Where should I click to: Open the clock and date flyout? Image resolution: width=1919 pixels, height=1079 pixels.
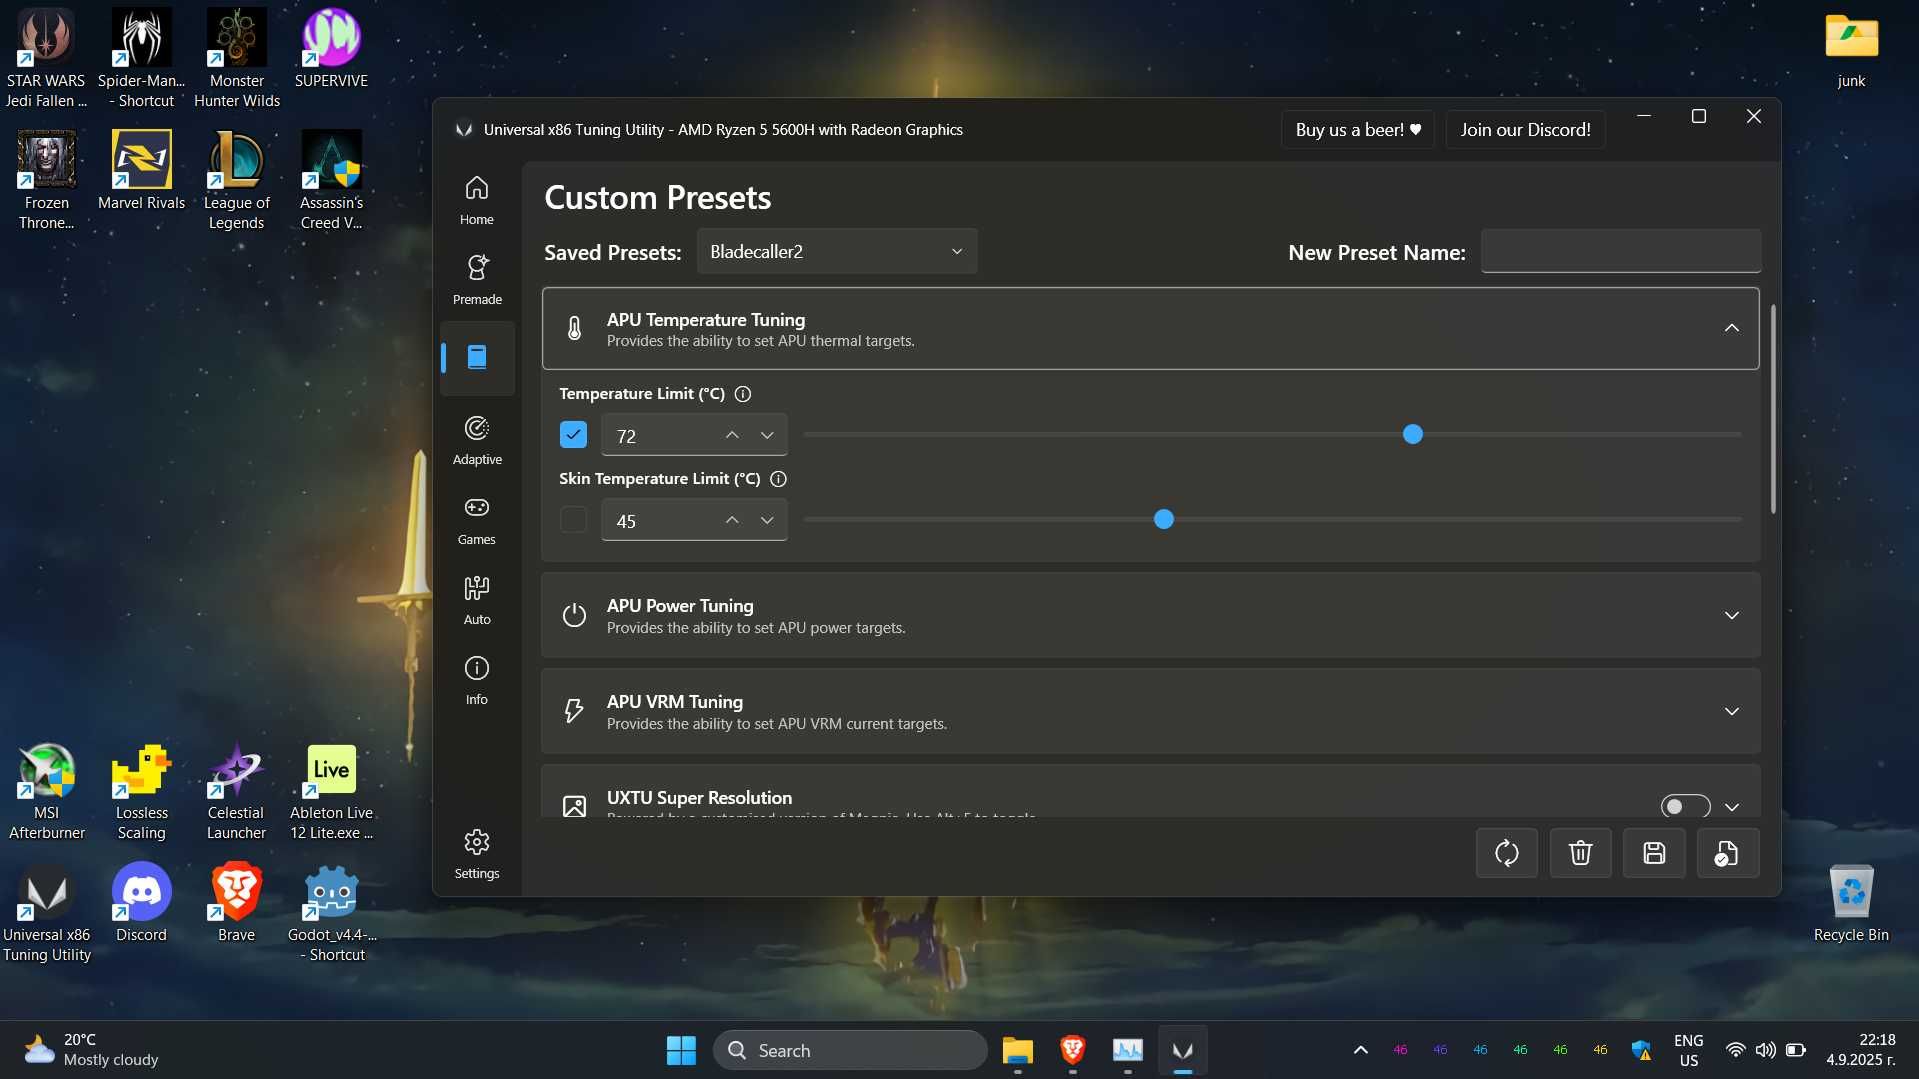click(x=1861, y=1050)
